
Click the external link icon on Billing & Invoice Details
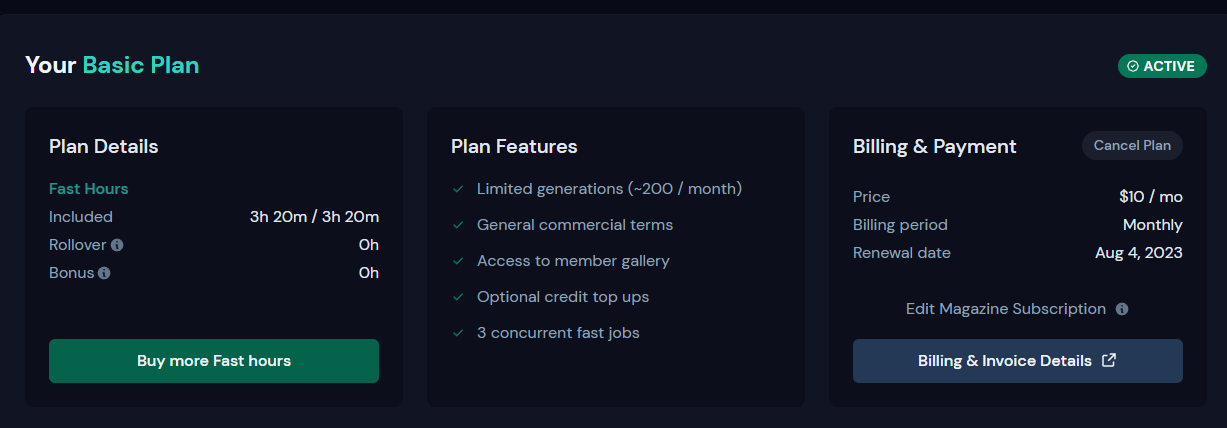coord(1108,361)
